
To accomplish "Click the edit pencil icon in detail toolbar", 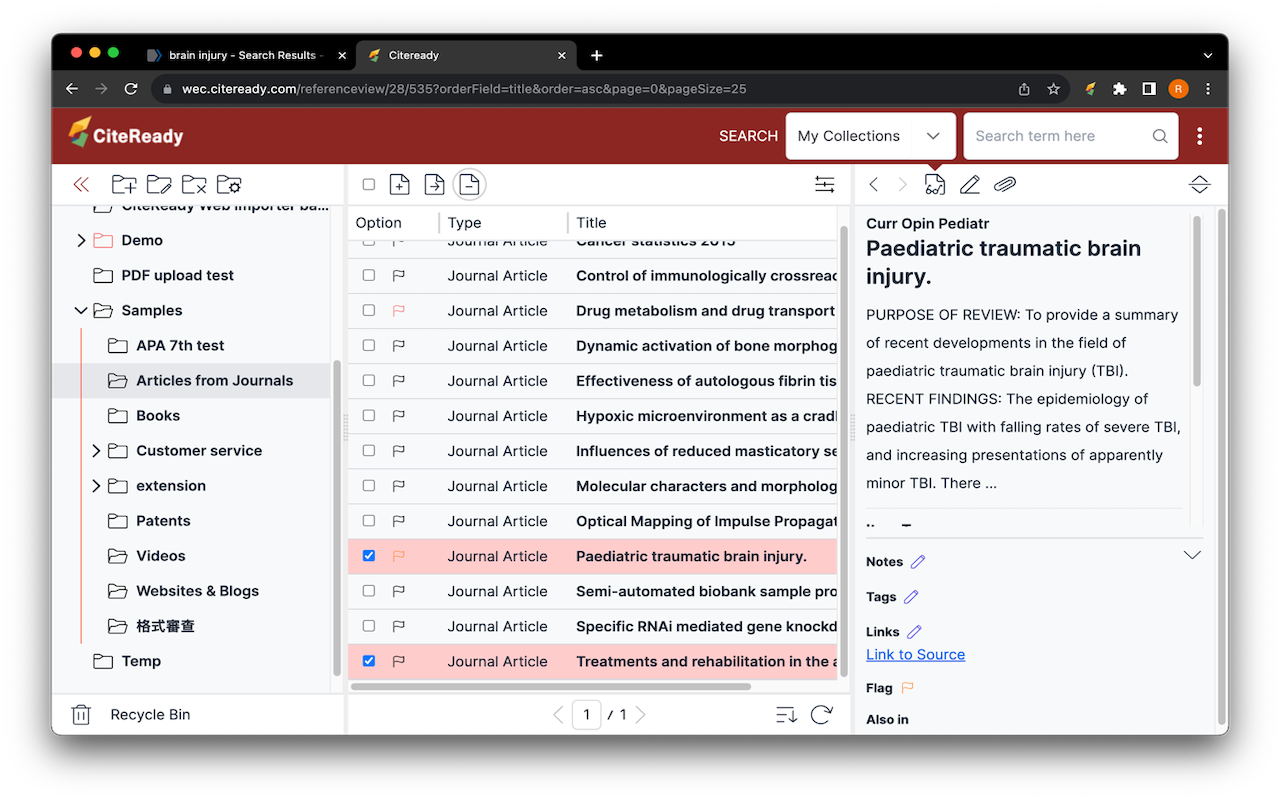I will [970, 185].
